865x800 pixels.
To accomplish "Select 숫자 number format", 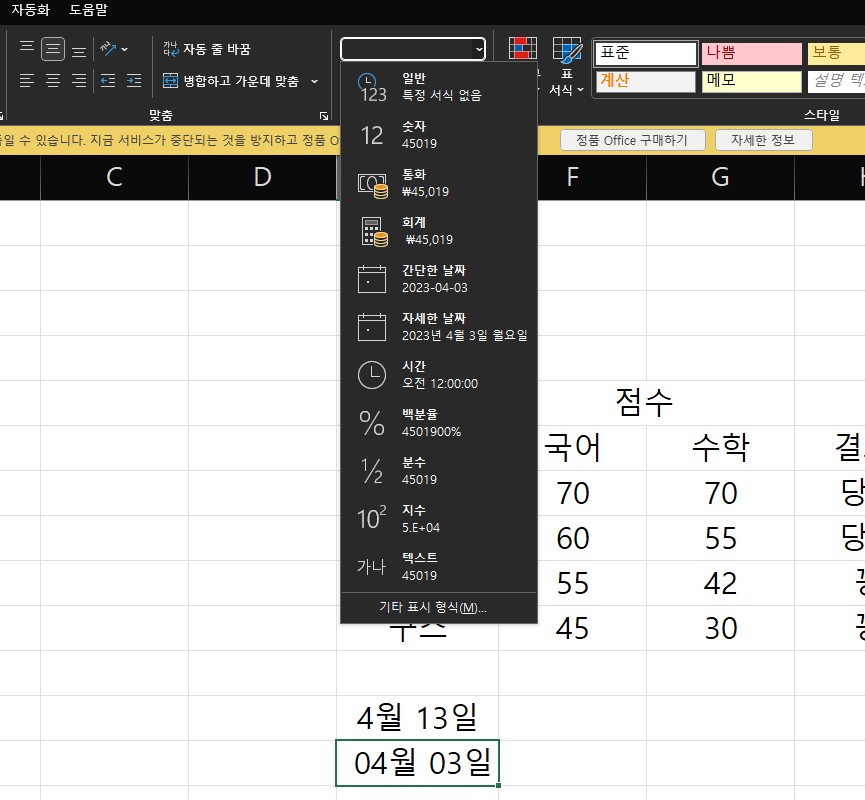I will [x=439, y=135].
